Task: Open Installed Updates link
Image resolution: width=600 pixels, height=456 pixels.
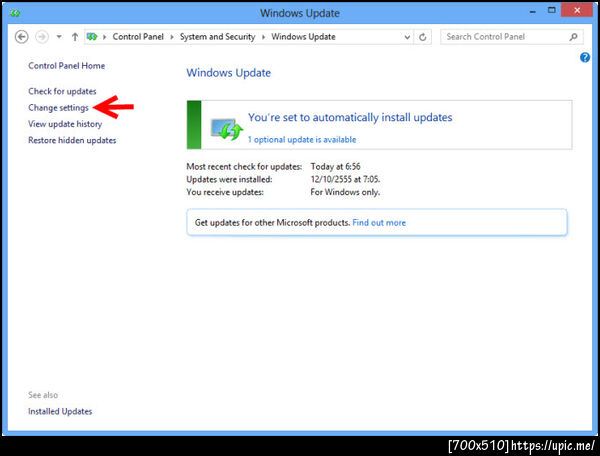Action: [x=60, y=411]
